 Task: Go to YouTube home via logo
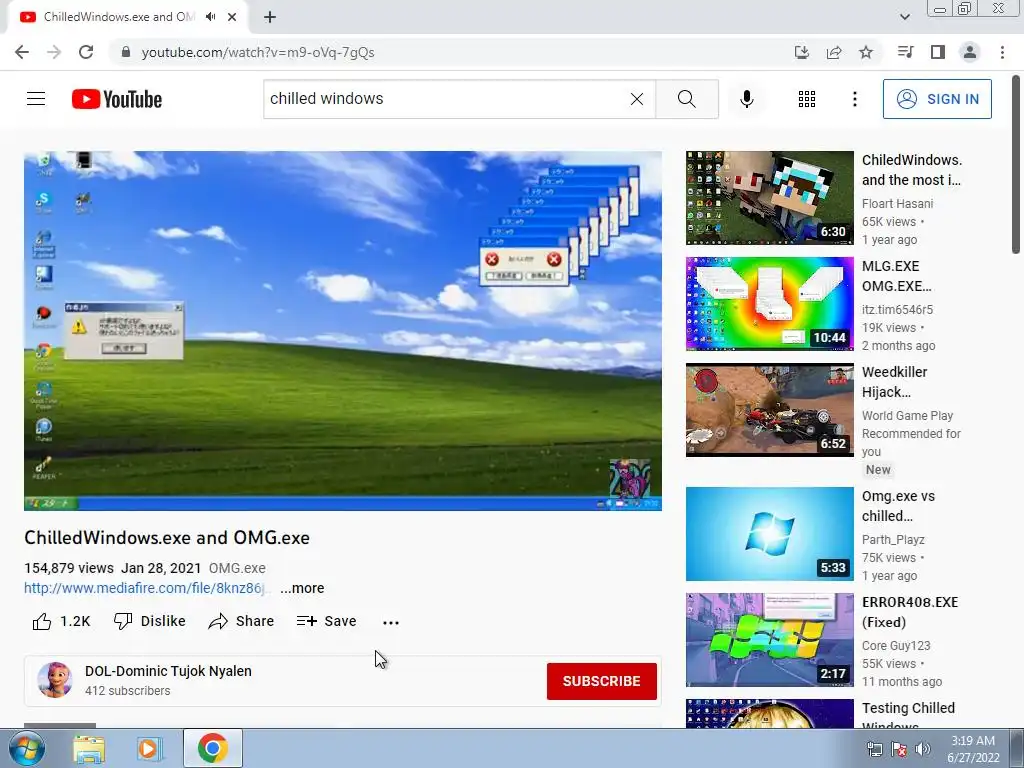[117, 99]
